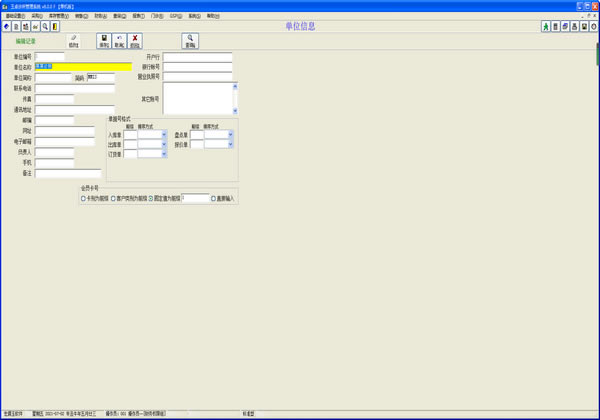Viewport: 600px width, 420px height.
Task: Expand the 盘点单 sorting method dropdown
Action: 229,134
